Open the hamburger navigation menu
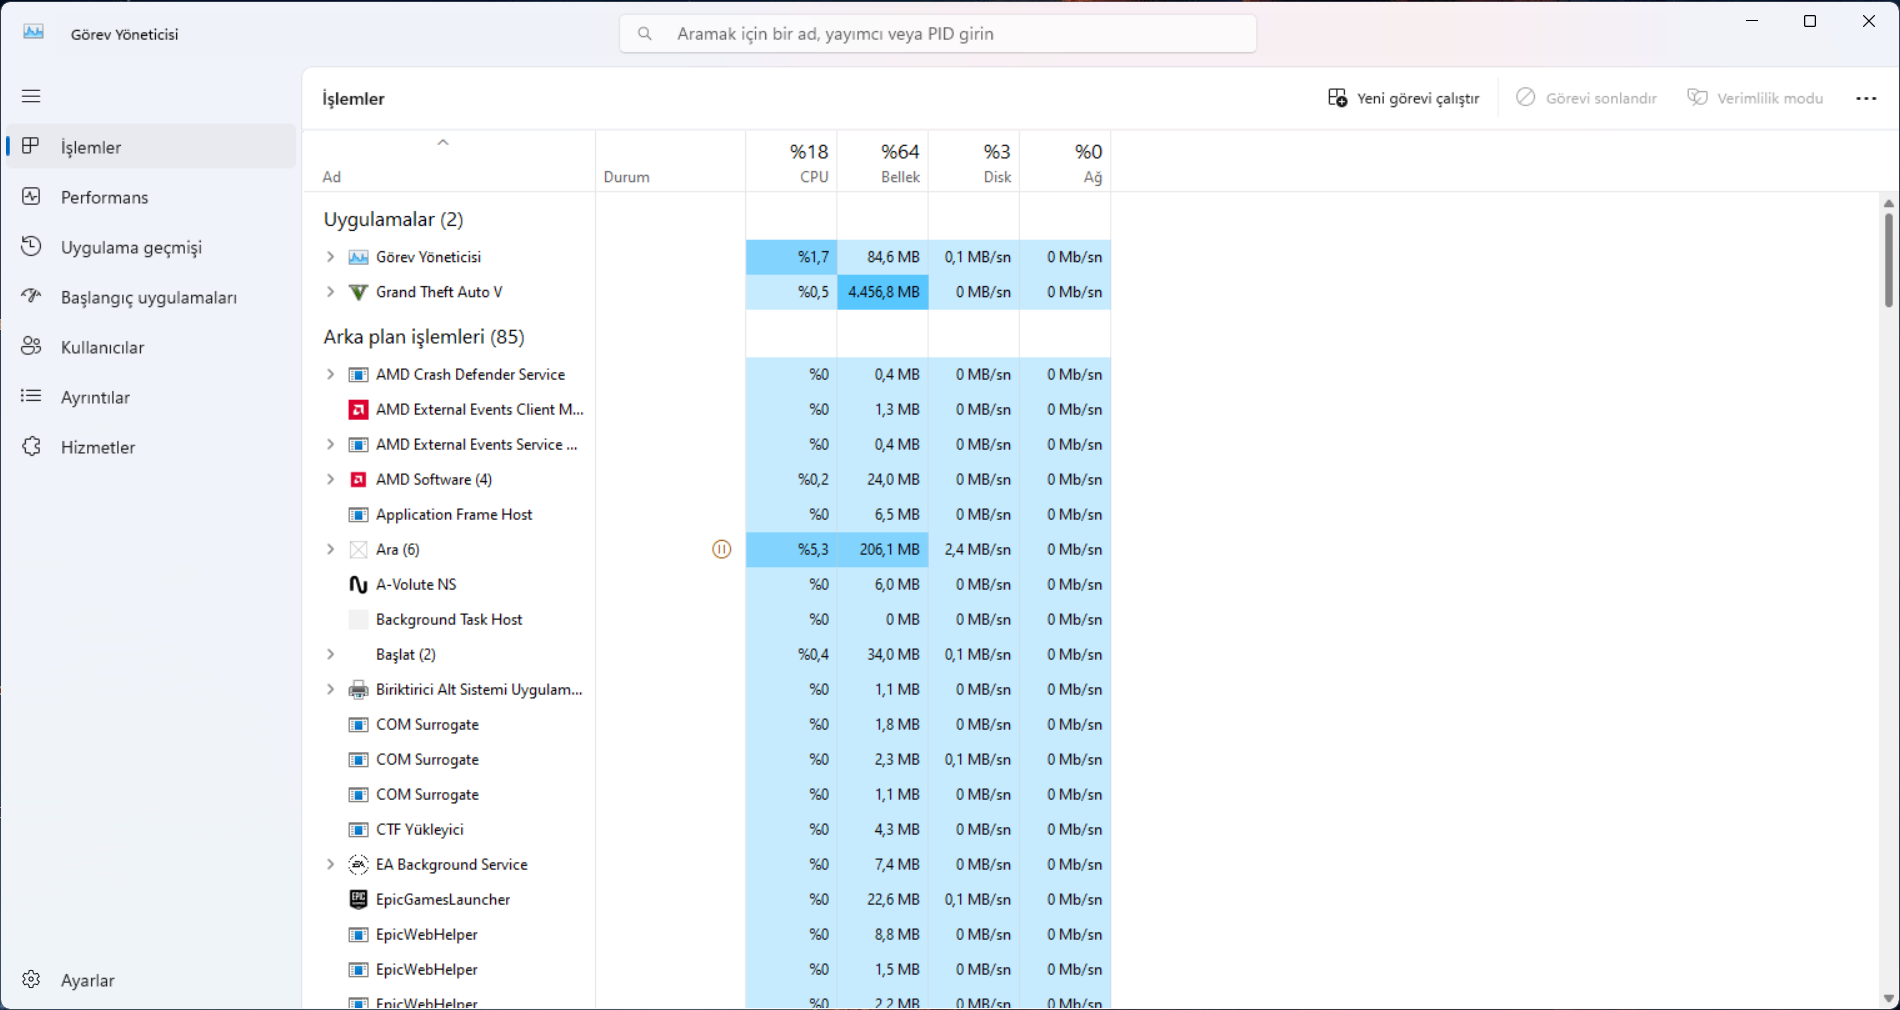The height and width of the screenshot is (1010, 1900). 31,96
